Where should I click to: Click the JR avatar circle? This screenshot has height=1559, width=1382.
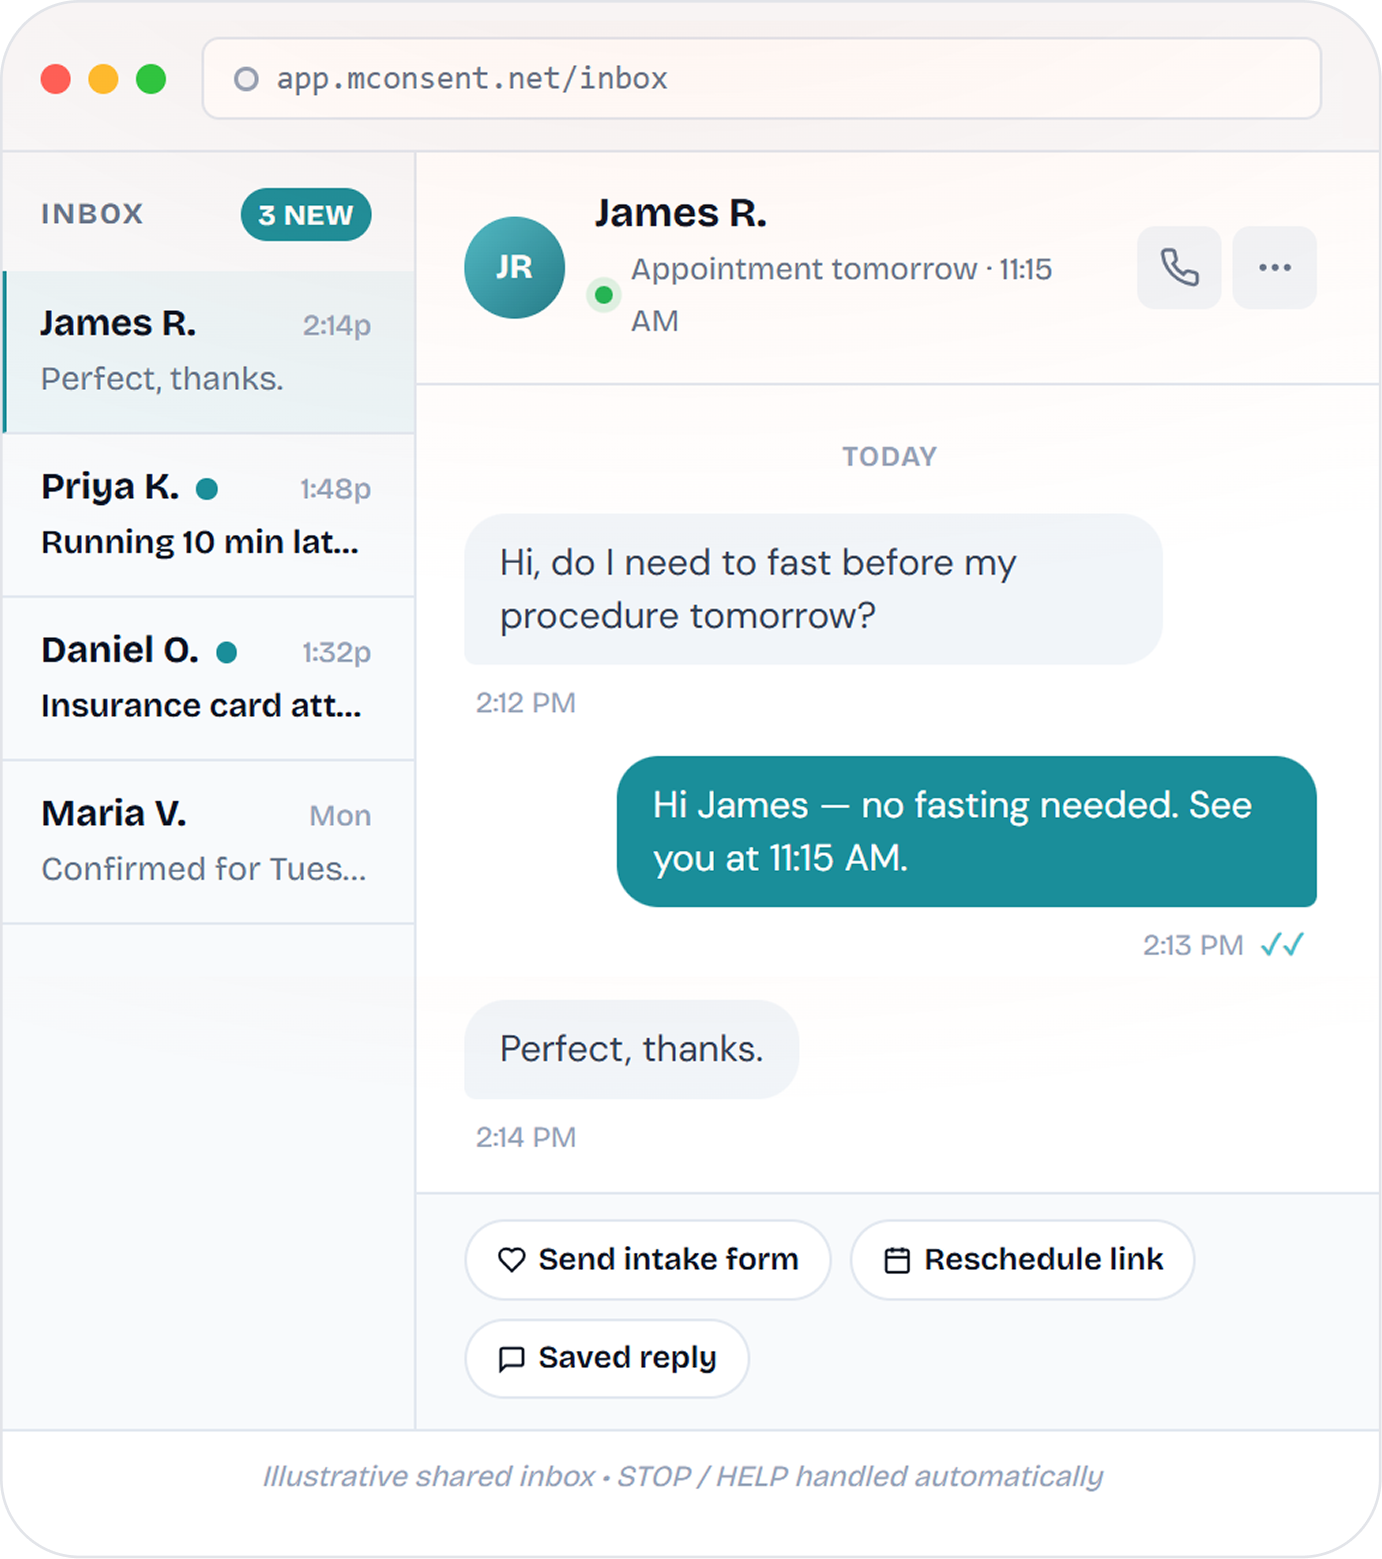(514, 268)
